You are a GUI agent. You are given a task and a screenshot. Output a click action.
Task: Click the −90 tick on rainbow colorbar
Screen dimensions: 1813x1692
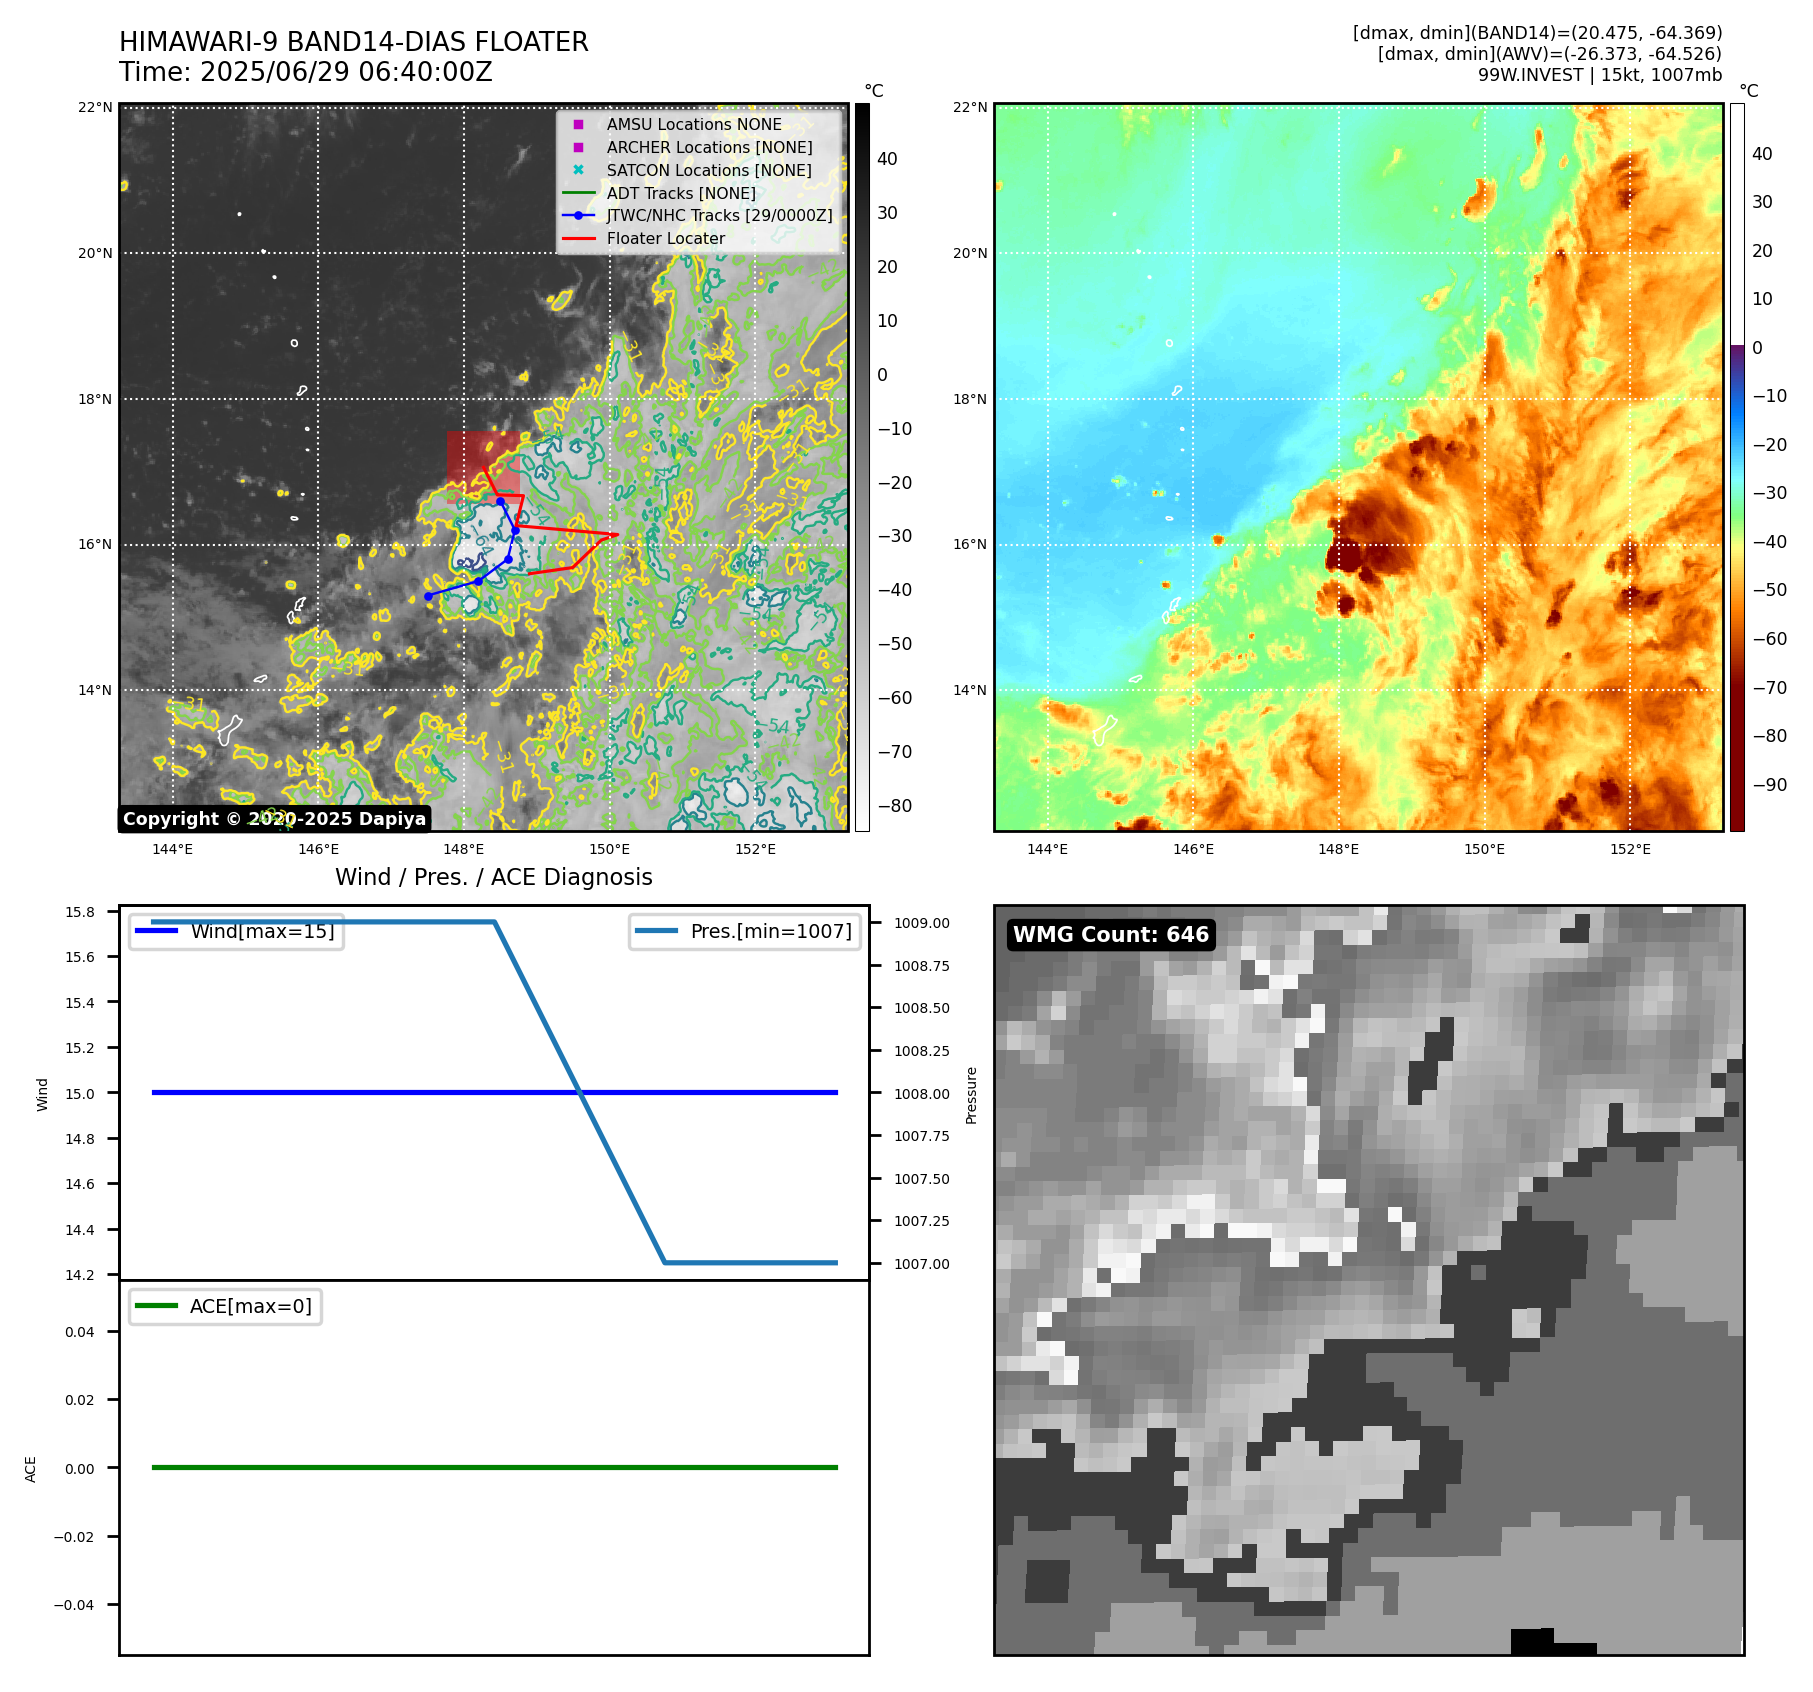[1769, 785]
